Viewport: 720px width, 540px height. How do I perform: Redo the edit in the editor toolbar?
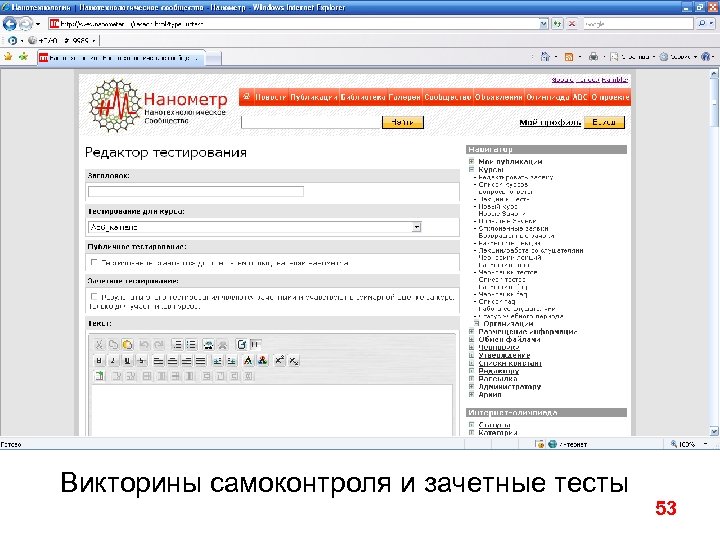(x=159, y=344)
